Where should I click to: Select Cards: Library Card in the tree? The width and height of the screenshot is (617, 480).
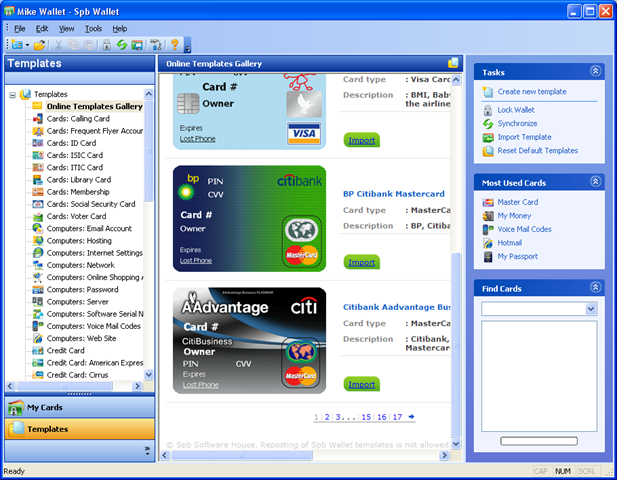coord(79,180)
